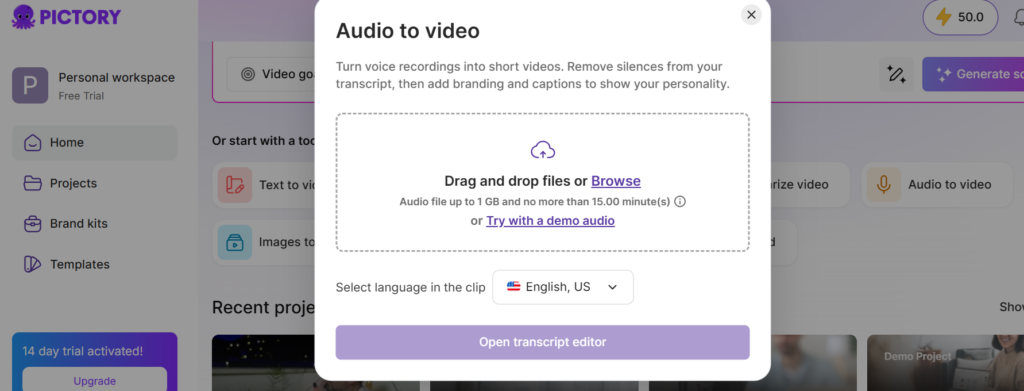Click the Generate button with sparkles
This screenshot has height=391, width=1024.
click(x=973, y=74)
